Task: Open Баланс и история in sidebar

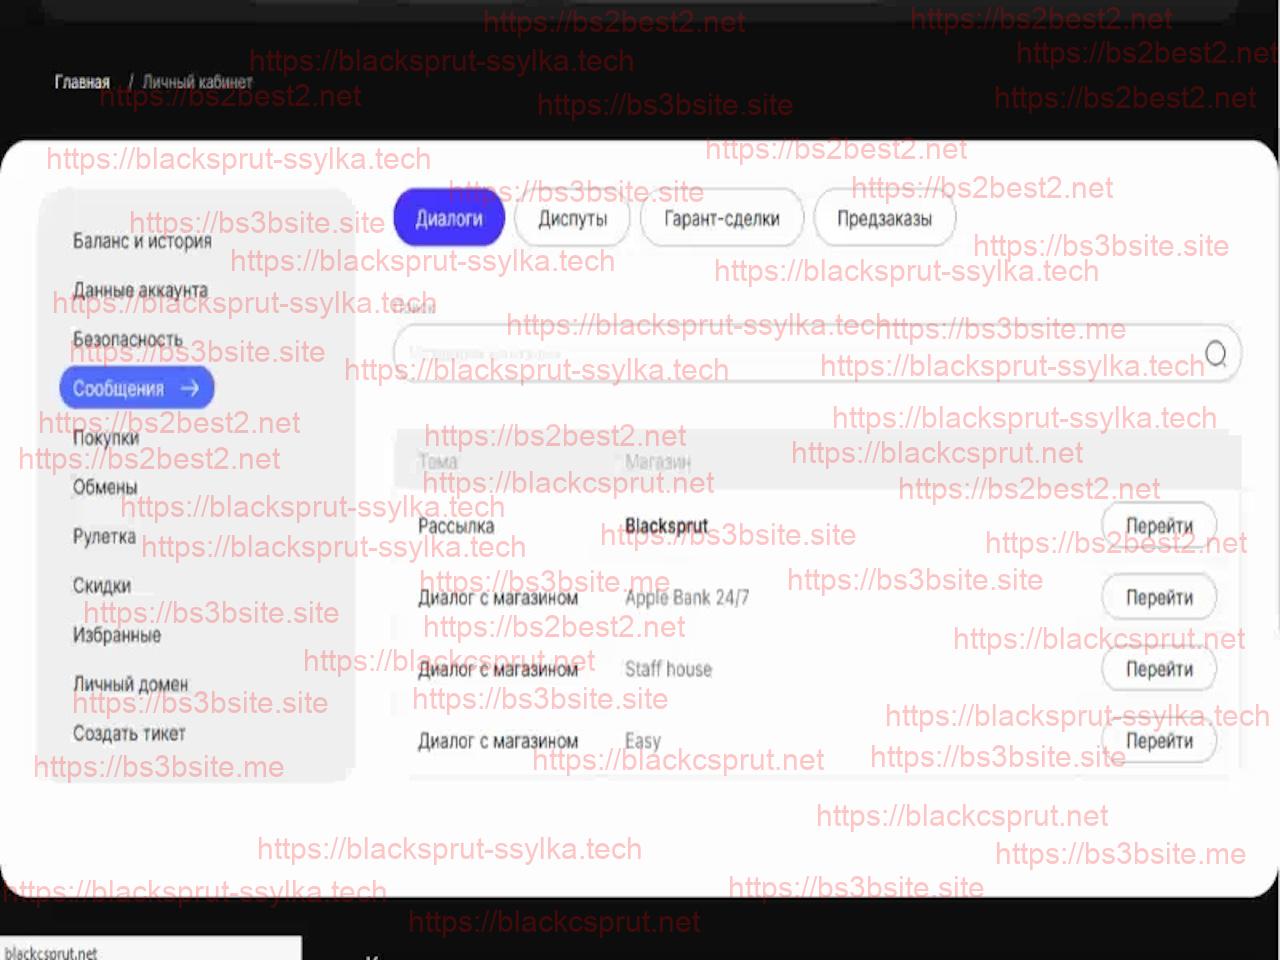Action: pyautogui.click(x=142, y=241)
